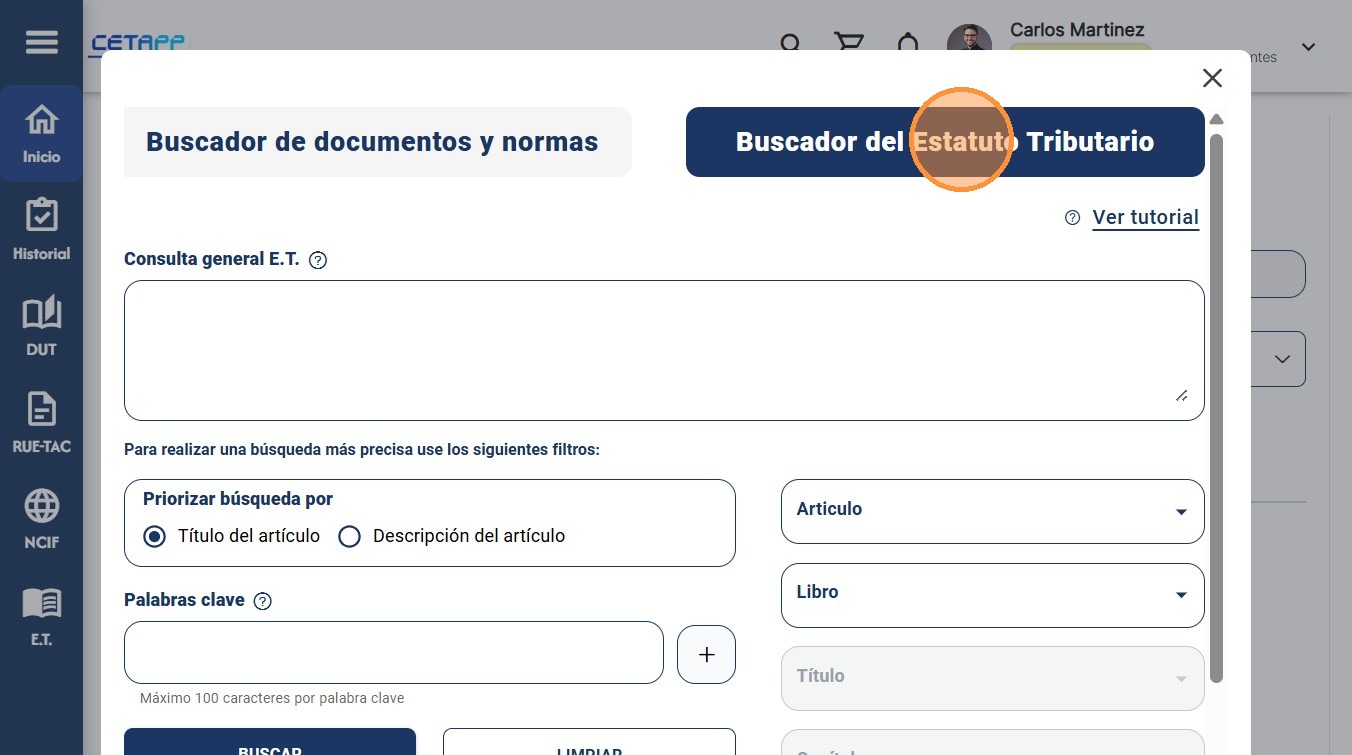
Task: Open the Historial sidebar icon
Action: (x=41, y=230)
